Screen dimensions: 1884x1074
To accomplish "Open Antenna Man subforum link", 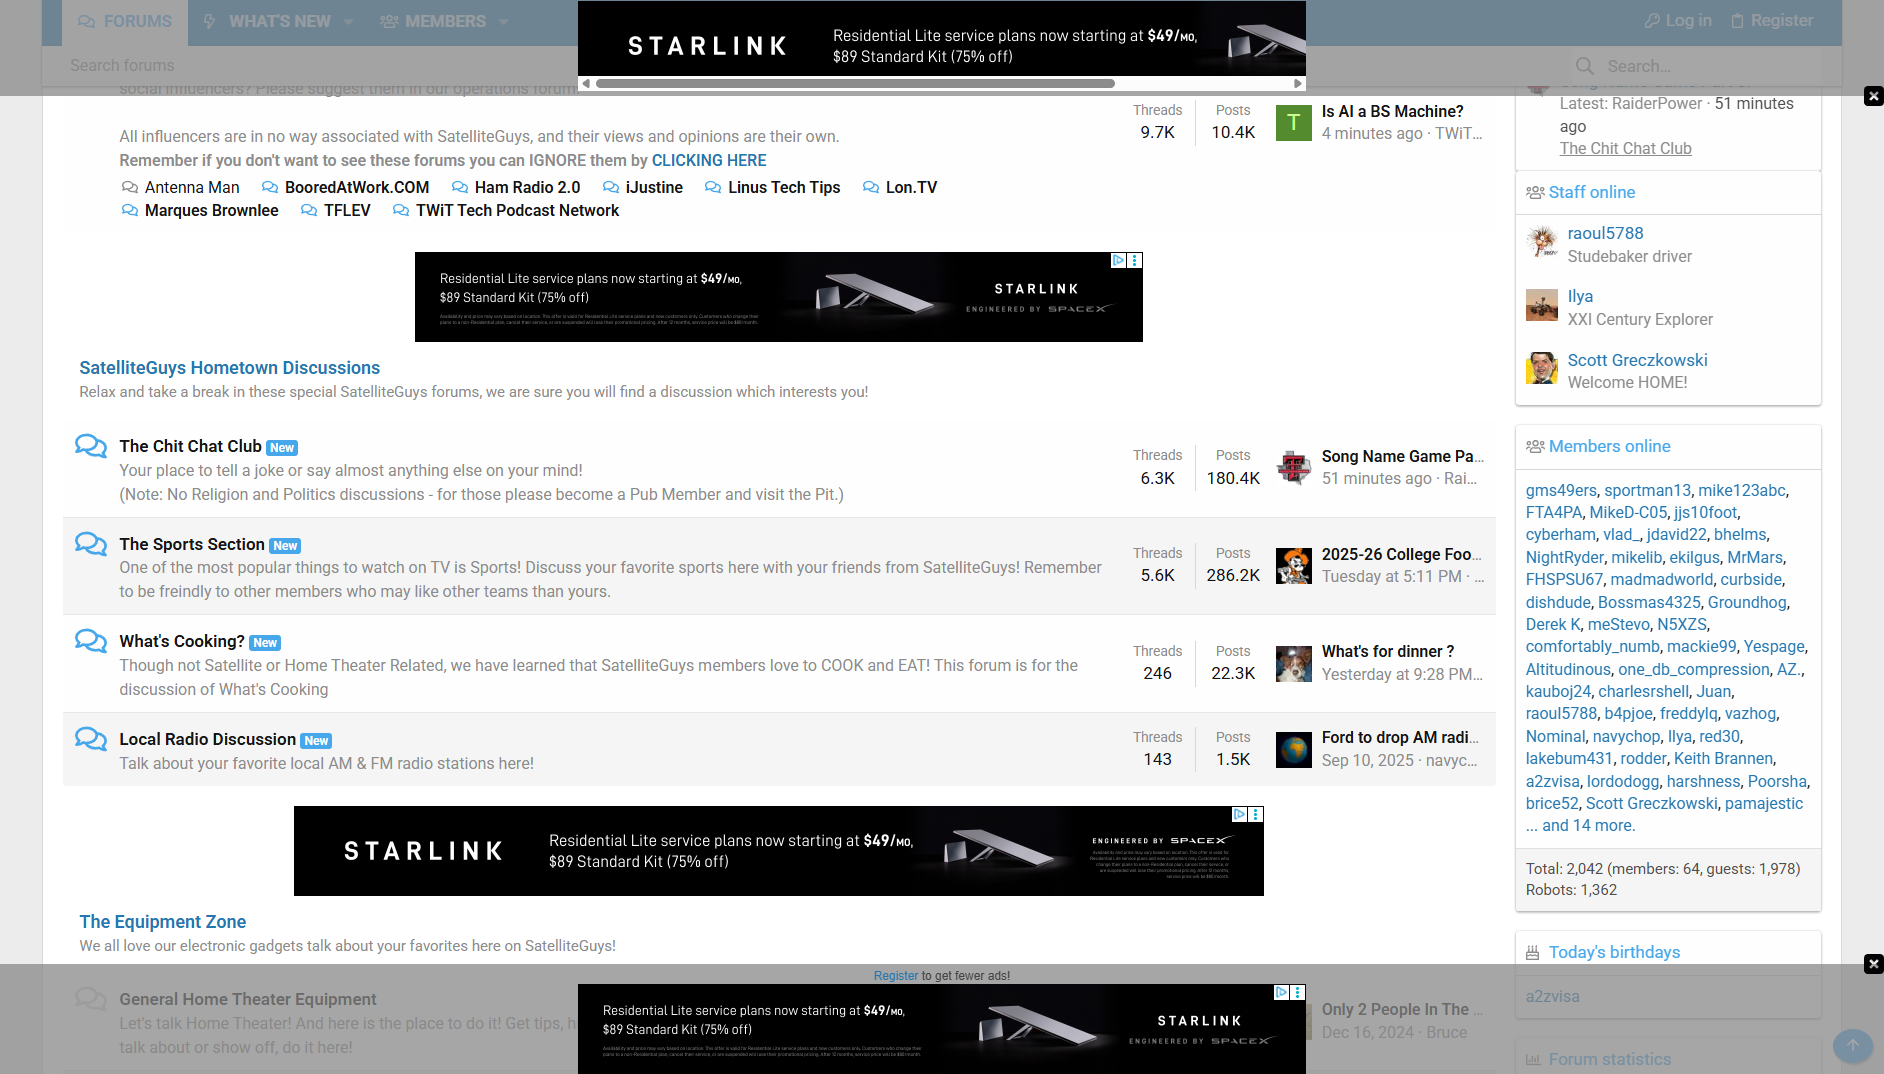I will 192,187.
